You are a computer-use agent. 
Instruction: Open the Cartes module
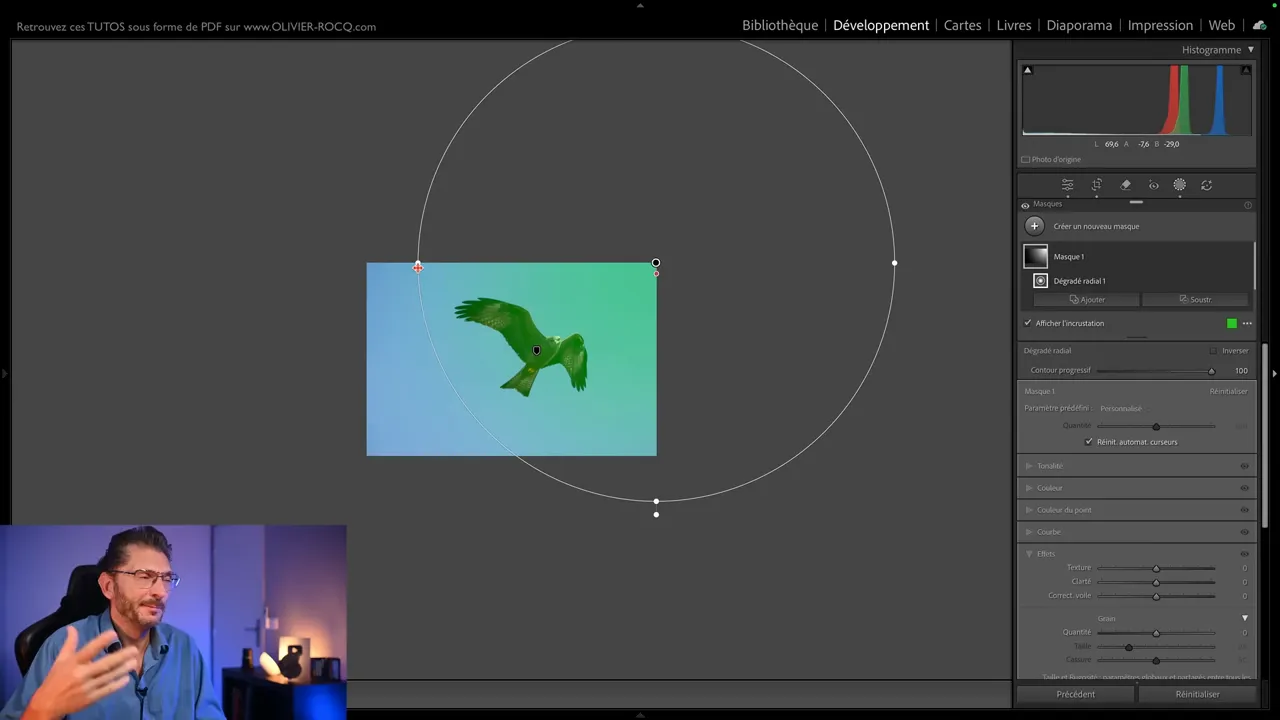coord(962,25)
